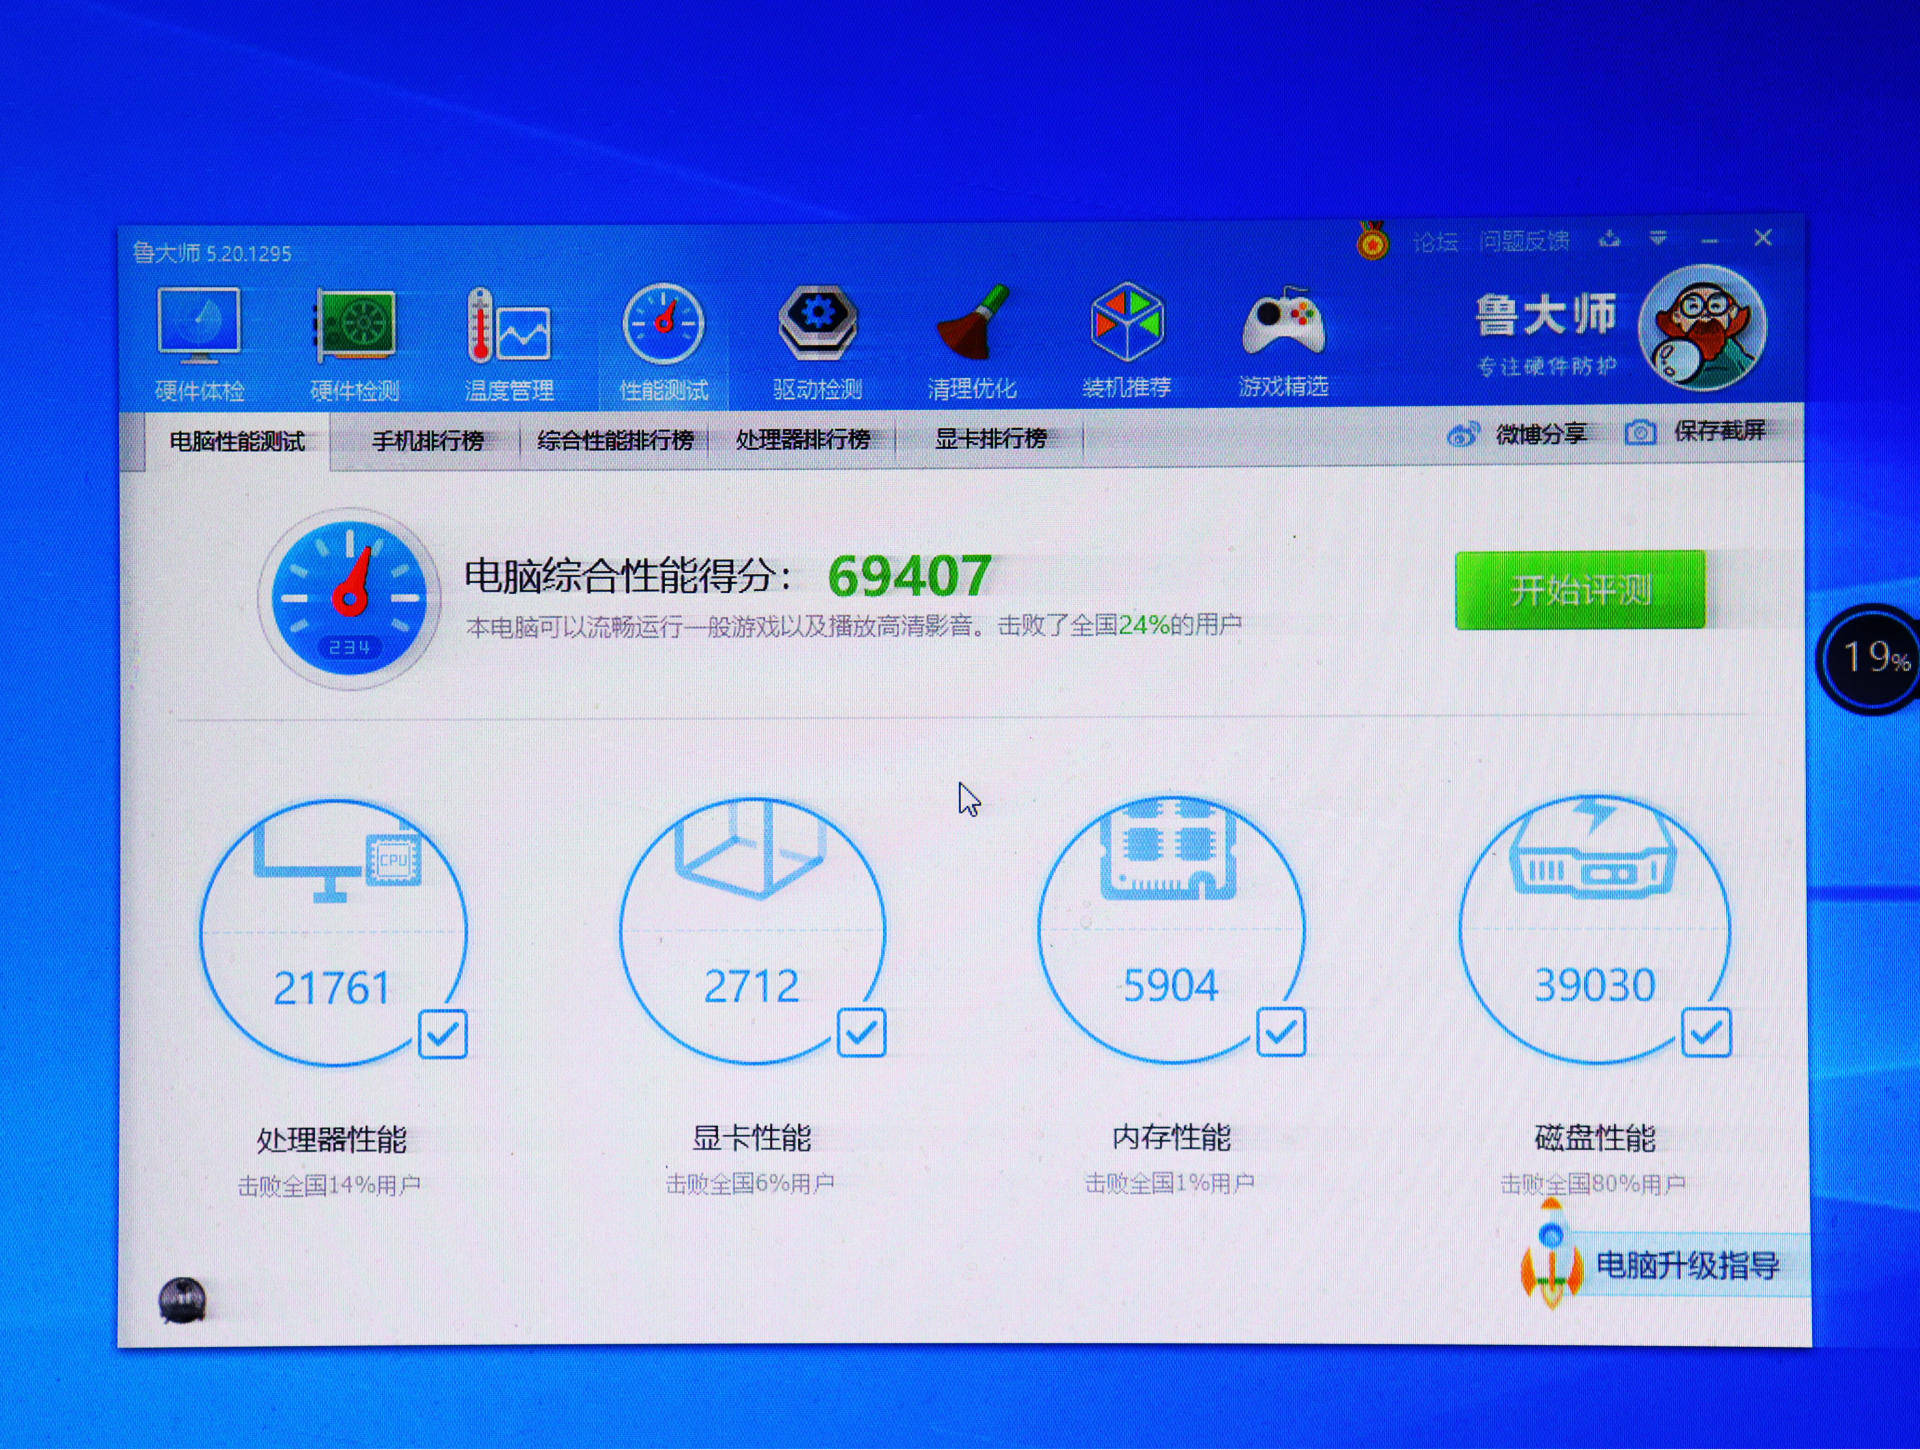Uncheck the 显卡性能 test checkbox
The height and width of the screenshot is (1450, 1920).
[861, 1032]
